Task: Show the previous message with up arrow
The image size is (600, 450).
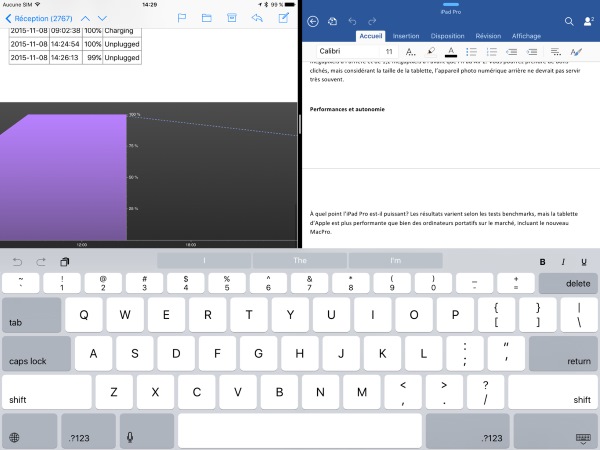Action: (85, 18)
